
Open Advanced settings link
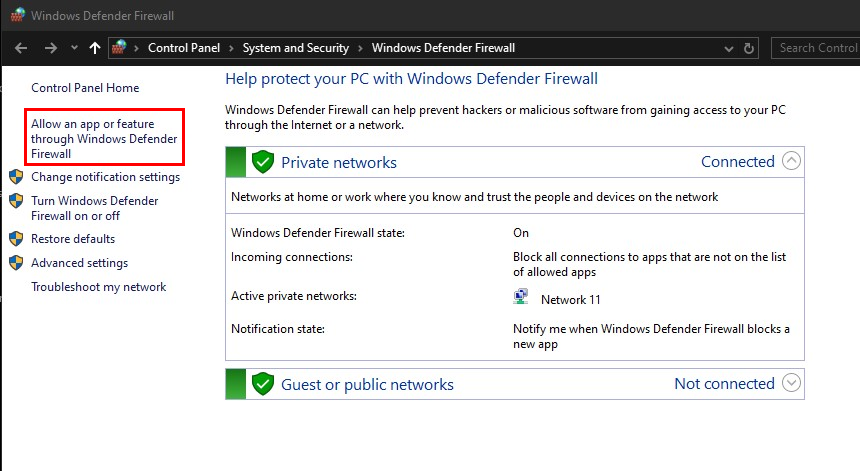pyautogui.click(x=79, y=263)
